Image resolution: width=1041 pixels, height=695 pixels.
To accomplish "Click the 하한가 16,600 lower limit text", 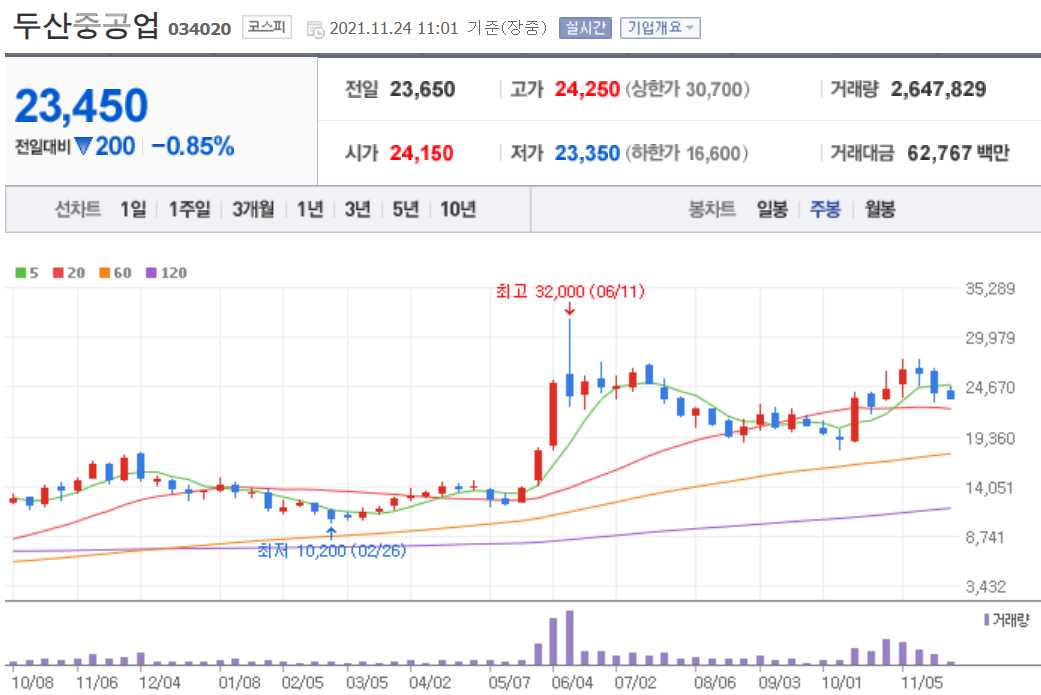I will click(x=686, y=153).
